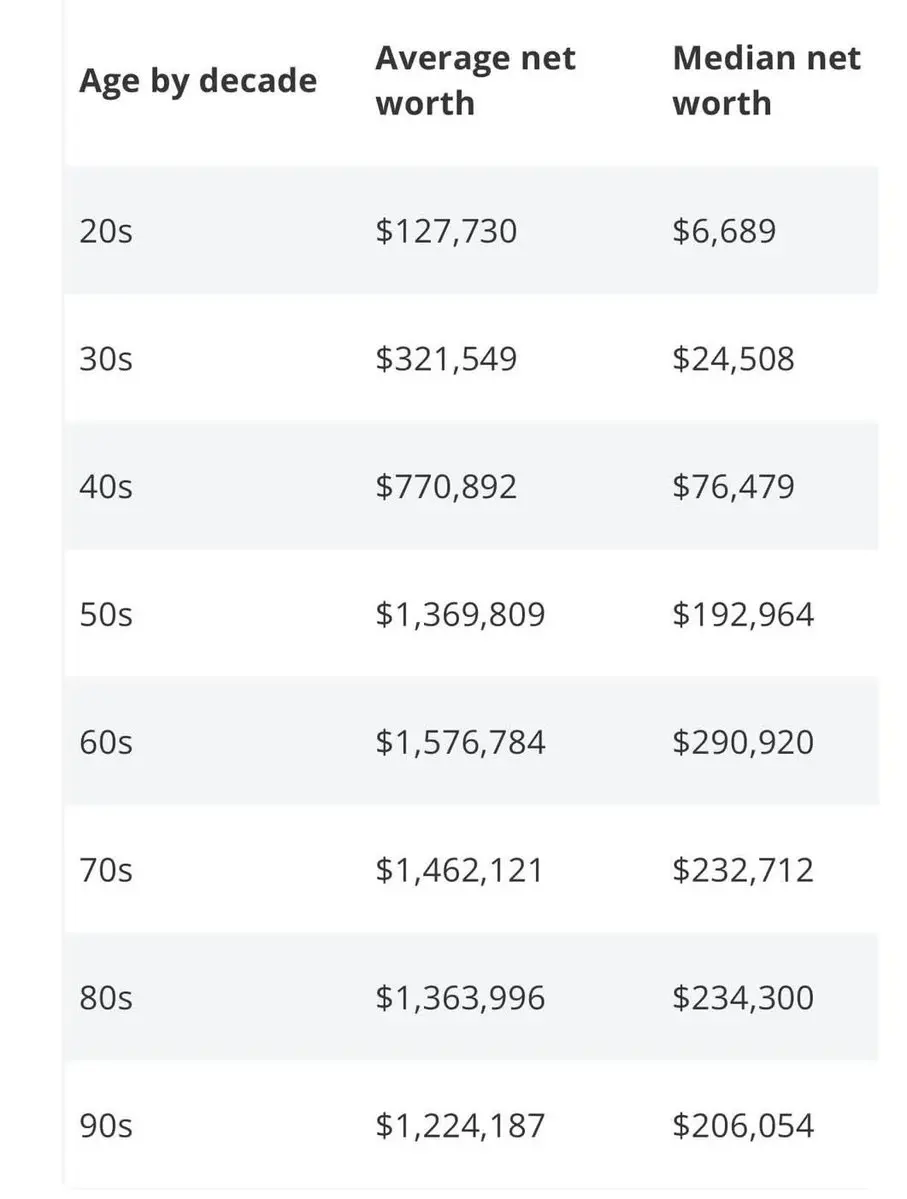The height and width of the screenshot is (1199, 907).
Task: Click the average value $1,369,809
Action: point(460,614)
